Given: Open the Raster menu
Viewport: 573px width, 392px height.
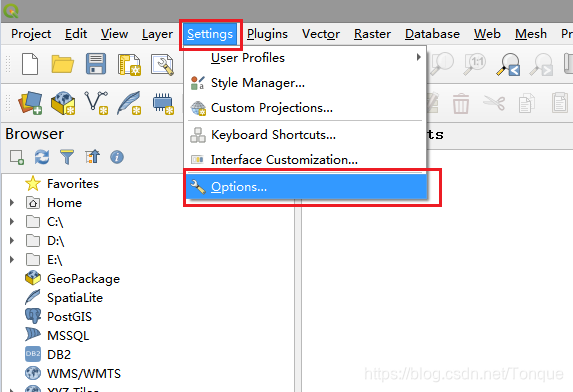Looking at the screenshot, I should (372, 34).
